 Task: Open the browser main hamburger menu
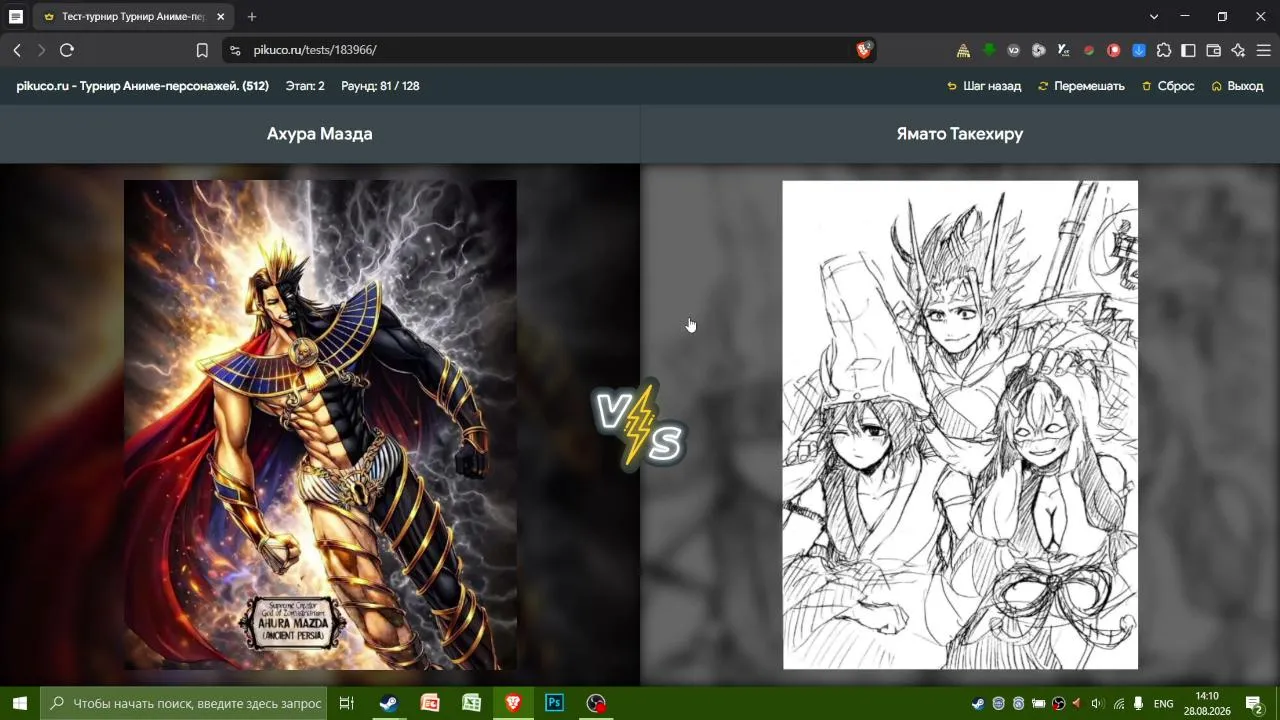pos(1263,50)
